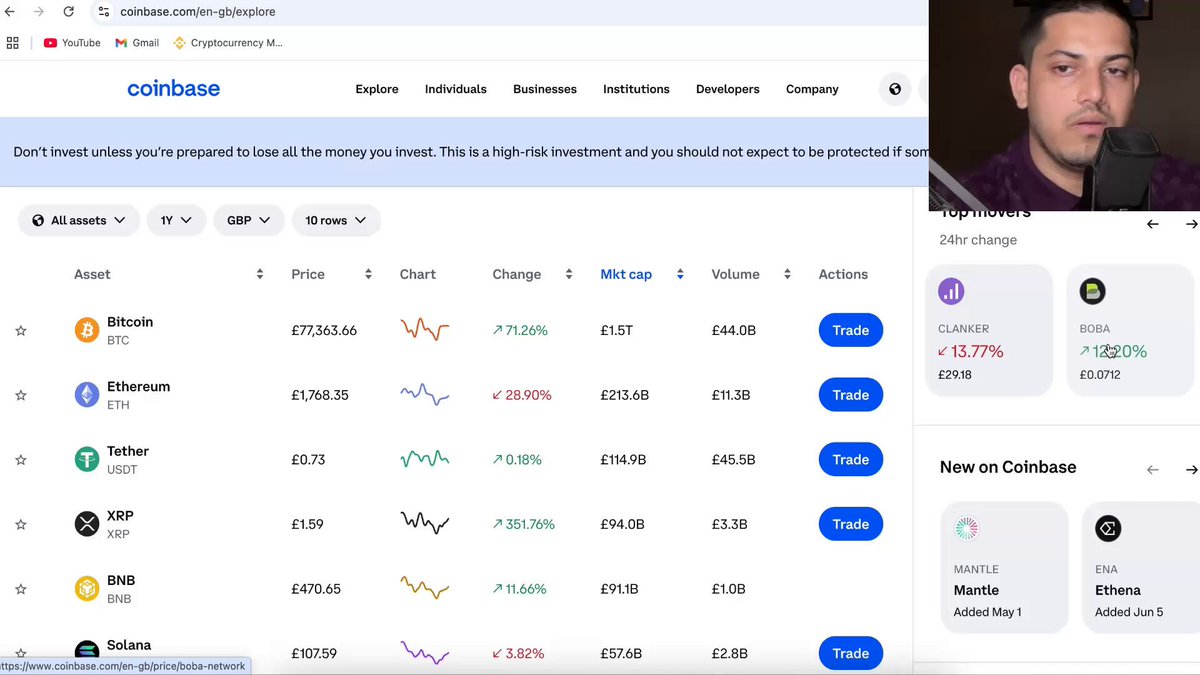Show previous New on Coinbase items
1200x675 pixels.
pos(1153,469)
